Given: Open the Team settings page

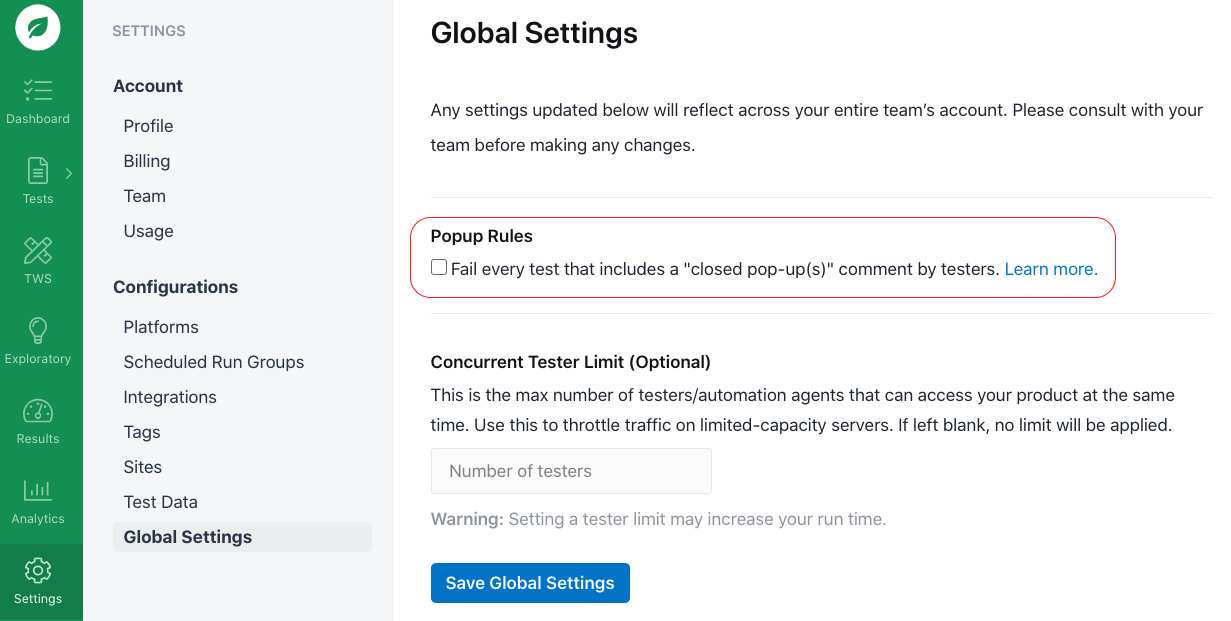Looking at the screenshot, I should 145,196.
